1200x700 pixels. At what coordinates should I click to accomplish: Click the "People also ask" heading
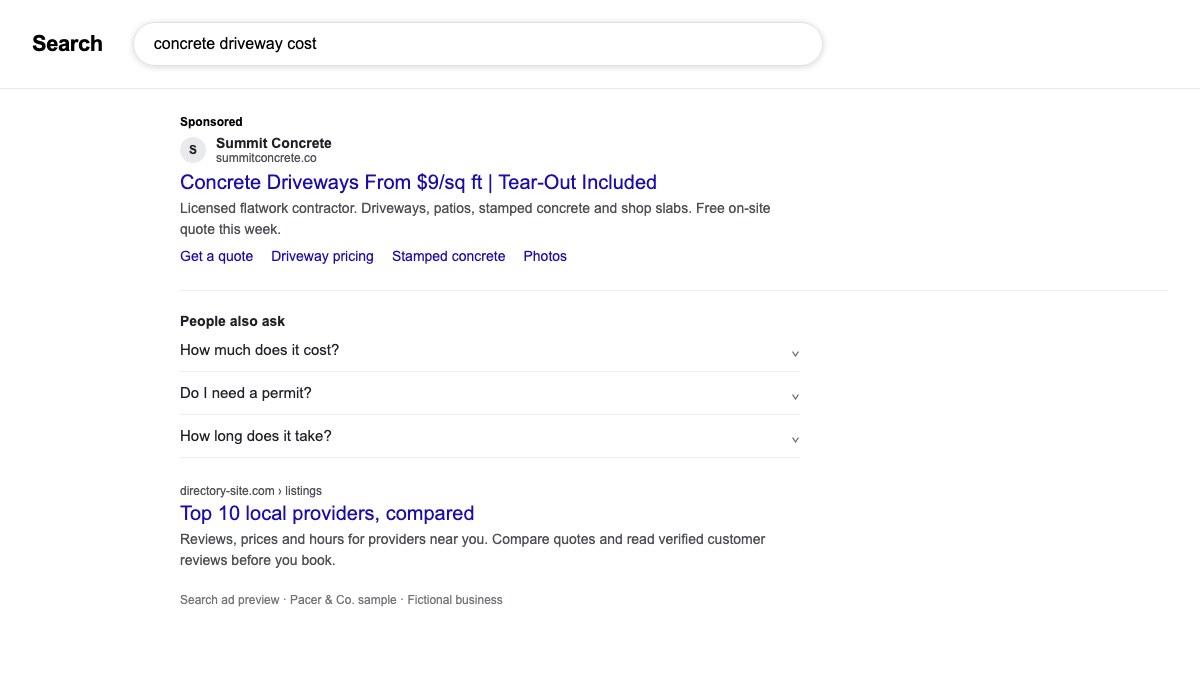232,321
